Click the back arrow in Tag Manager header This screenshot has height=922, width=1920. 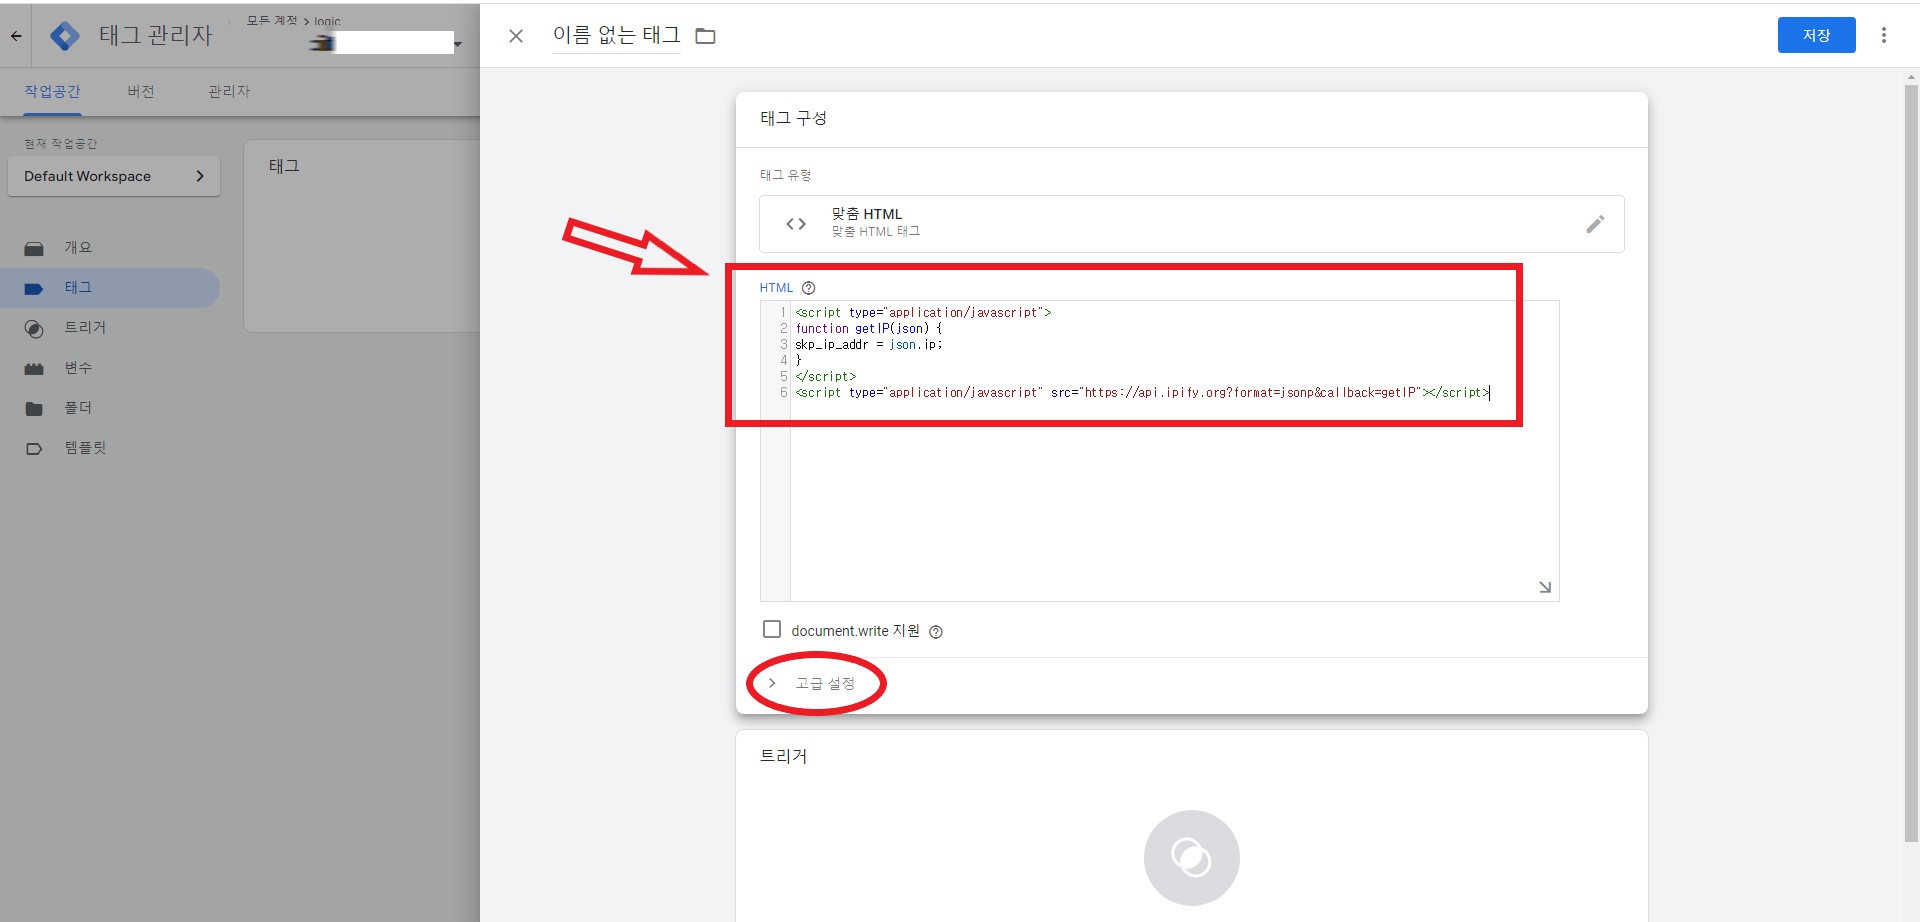pyautogui.click(x=16, y=36)
